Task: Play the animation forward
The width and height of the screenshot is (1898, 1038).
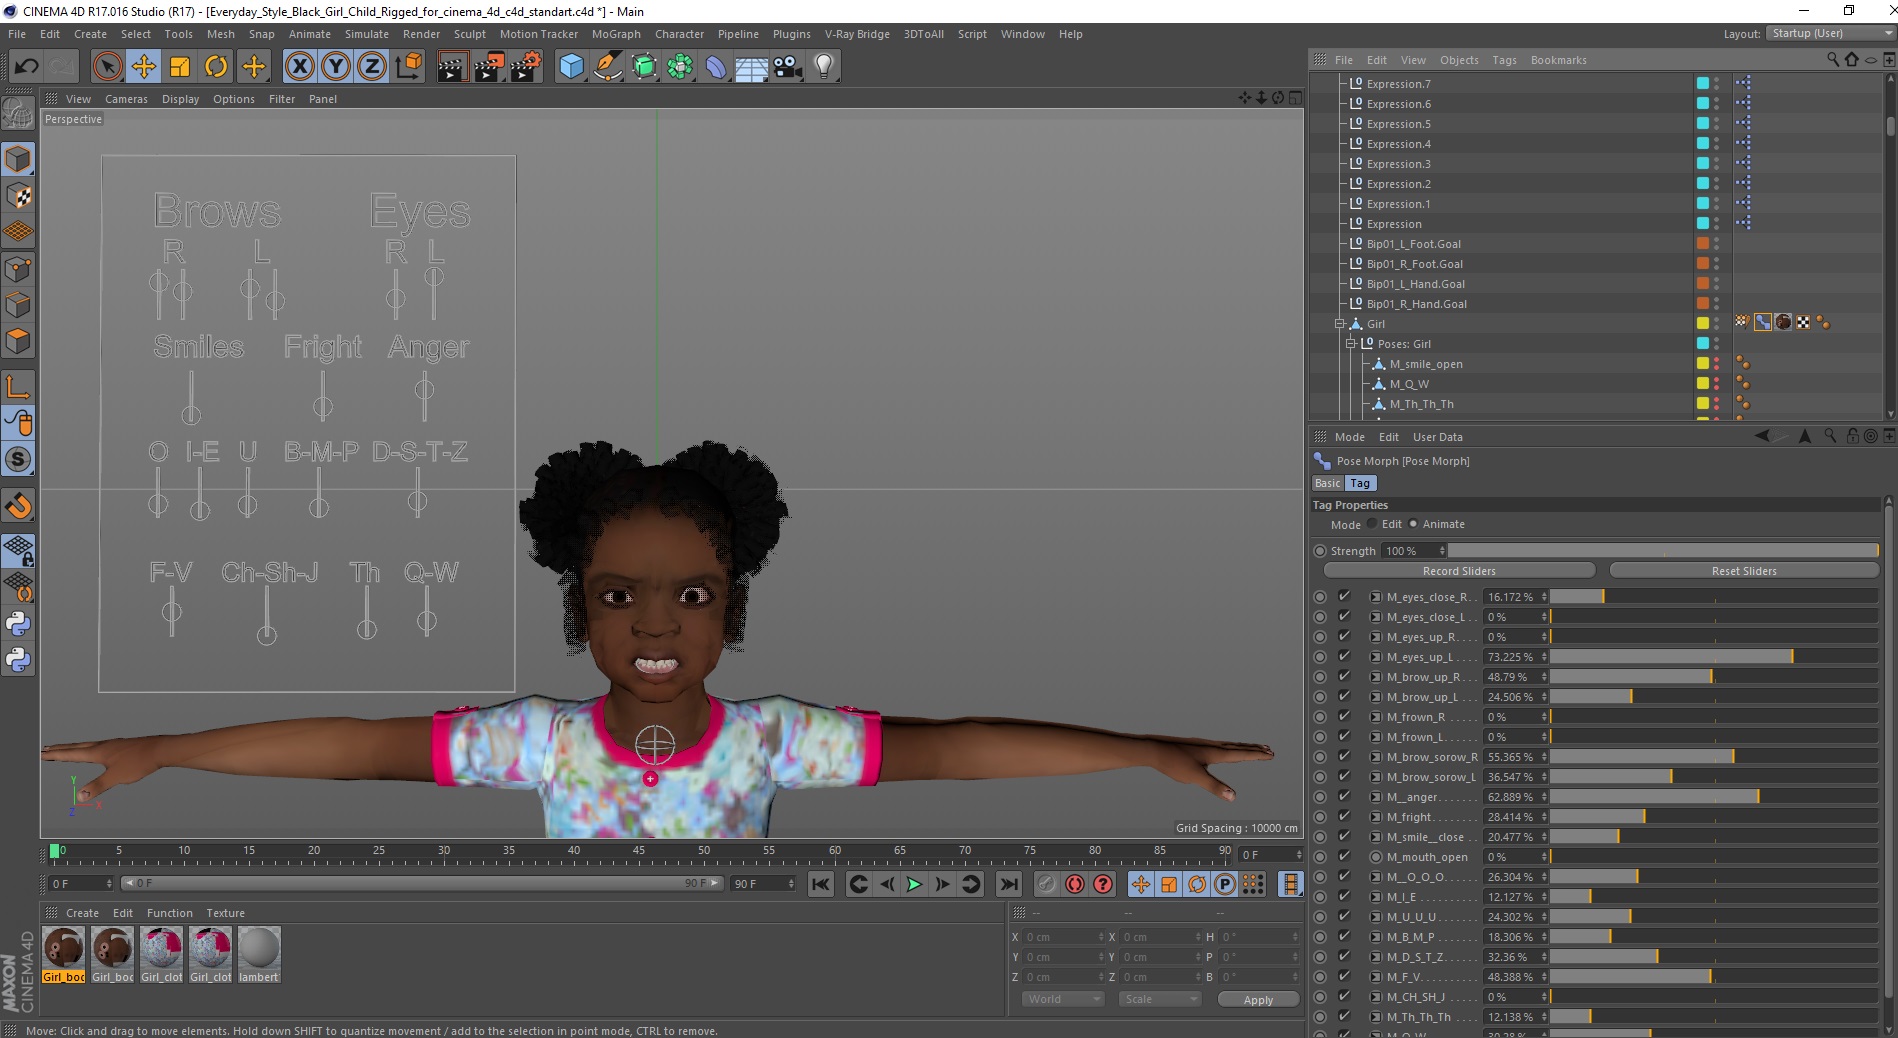Action: click(x=914, y=884)
